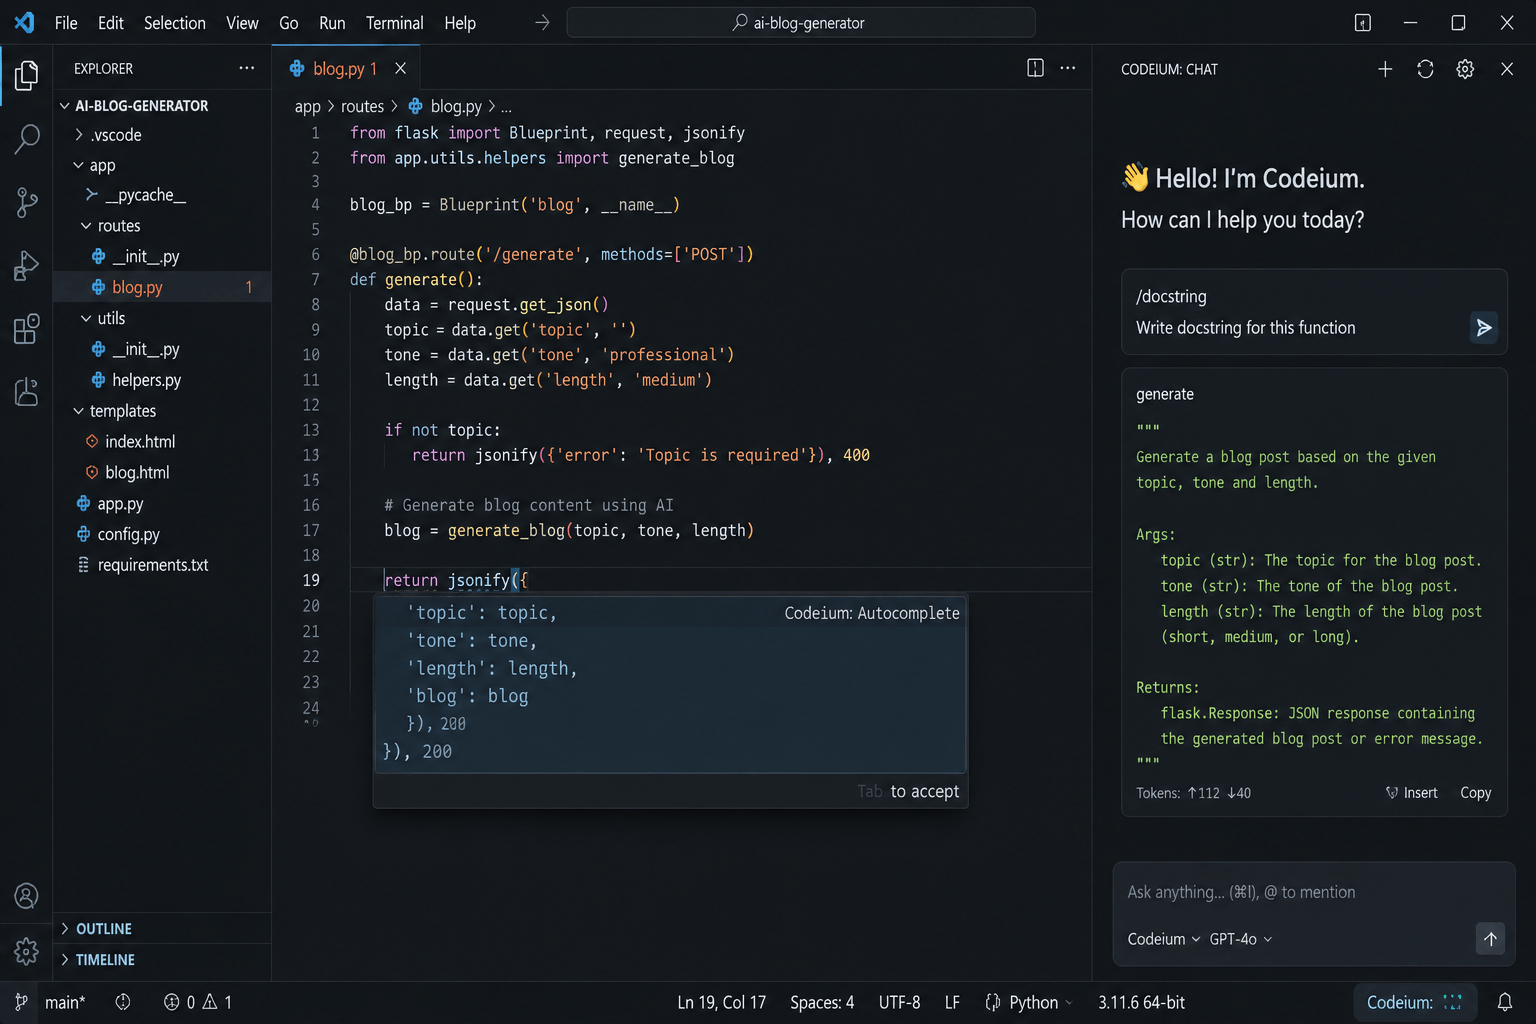The height and width of the screenshot is (1024, 1536).
Task: Open the editor more actions ellipsis
Action: tap(1068, 68)
